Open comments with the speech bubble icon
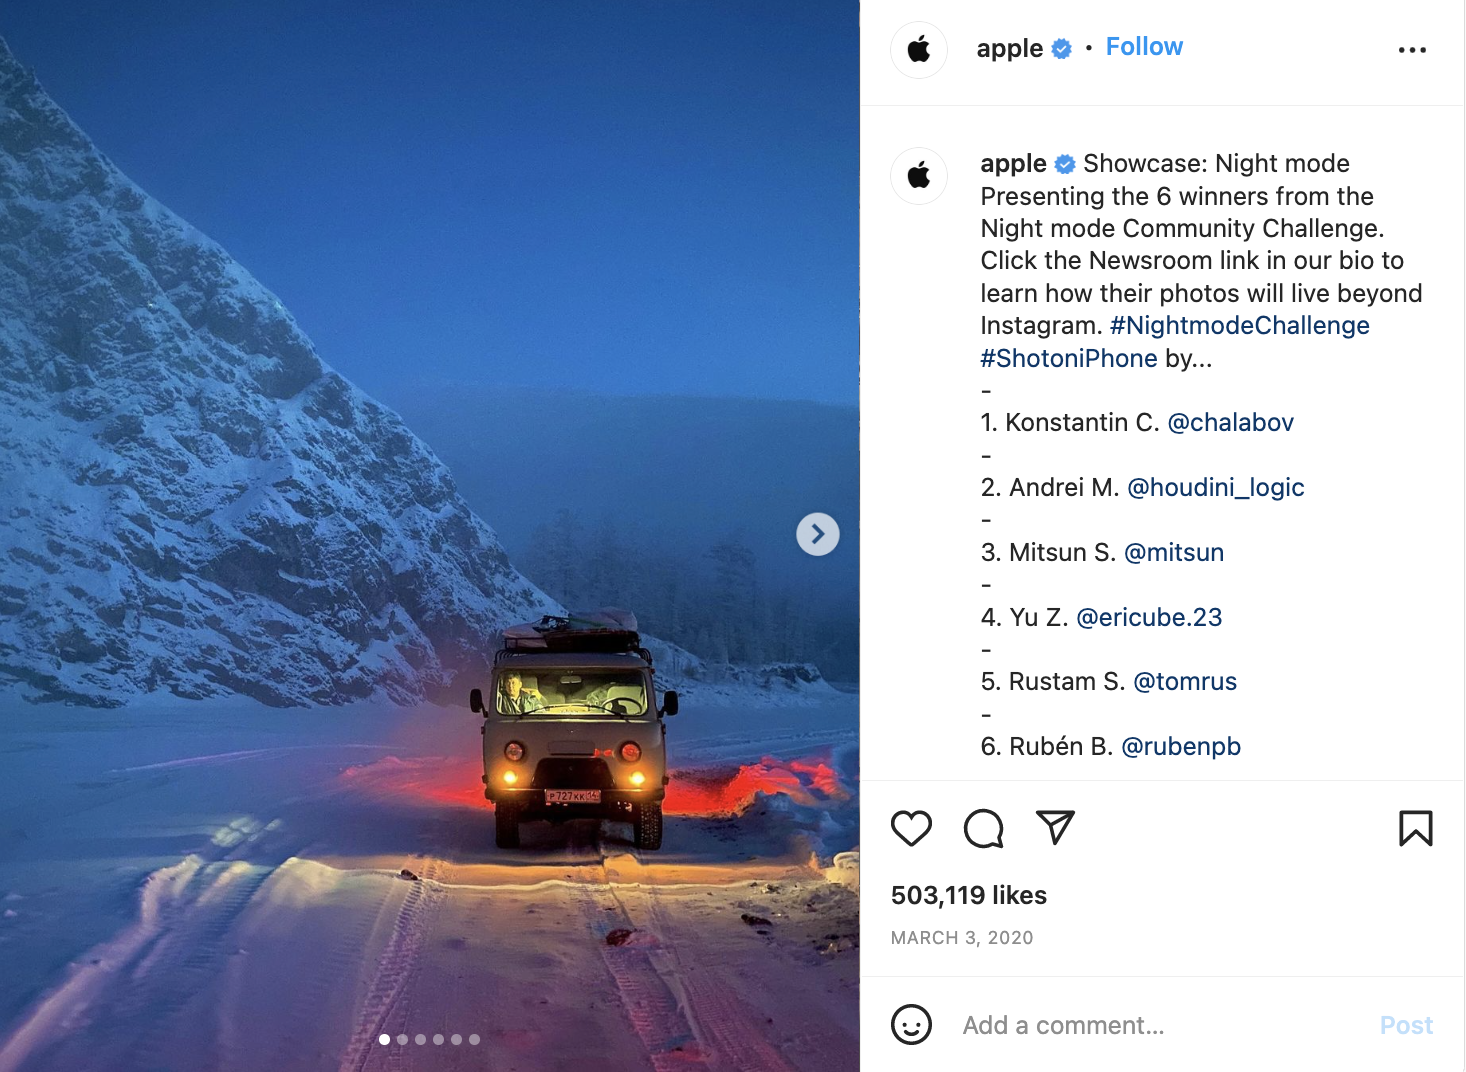 point(983,828)
